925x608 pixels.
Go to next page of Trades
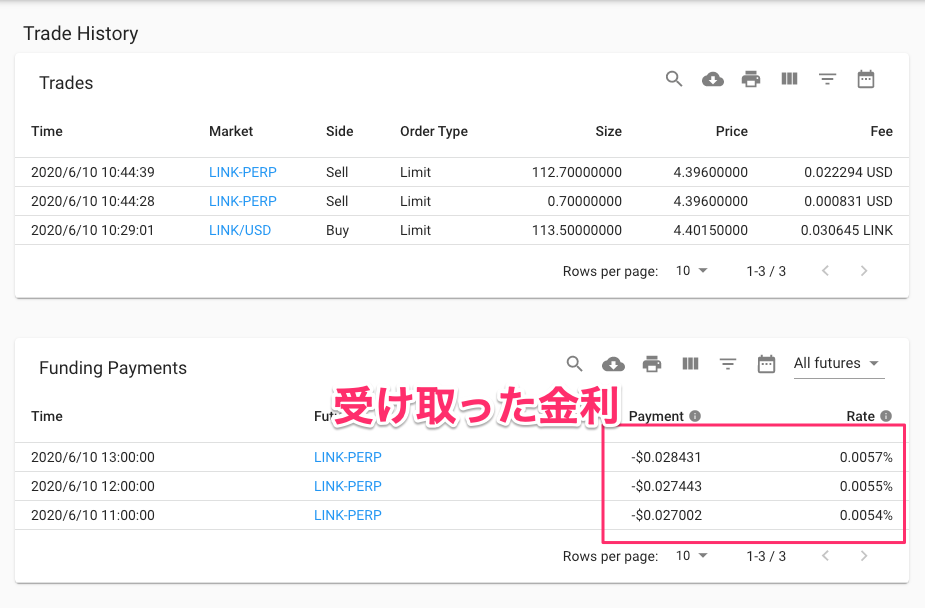(x=864, y=271)
